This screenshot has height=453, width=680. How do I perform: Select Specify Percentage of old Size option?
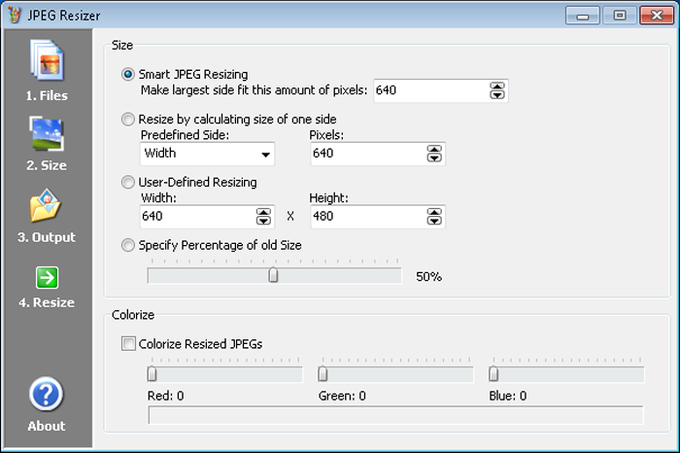tap(128, 245)
